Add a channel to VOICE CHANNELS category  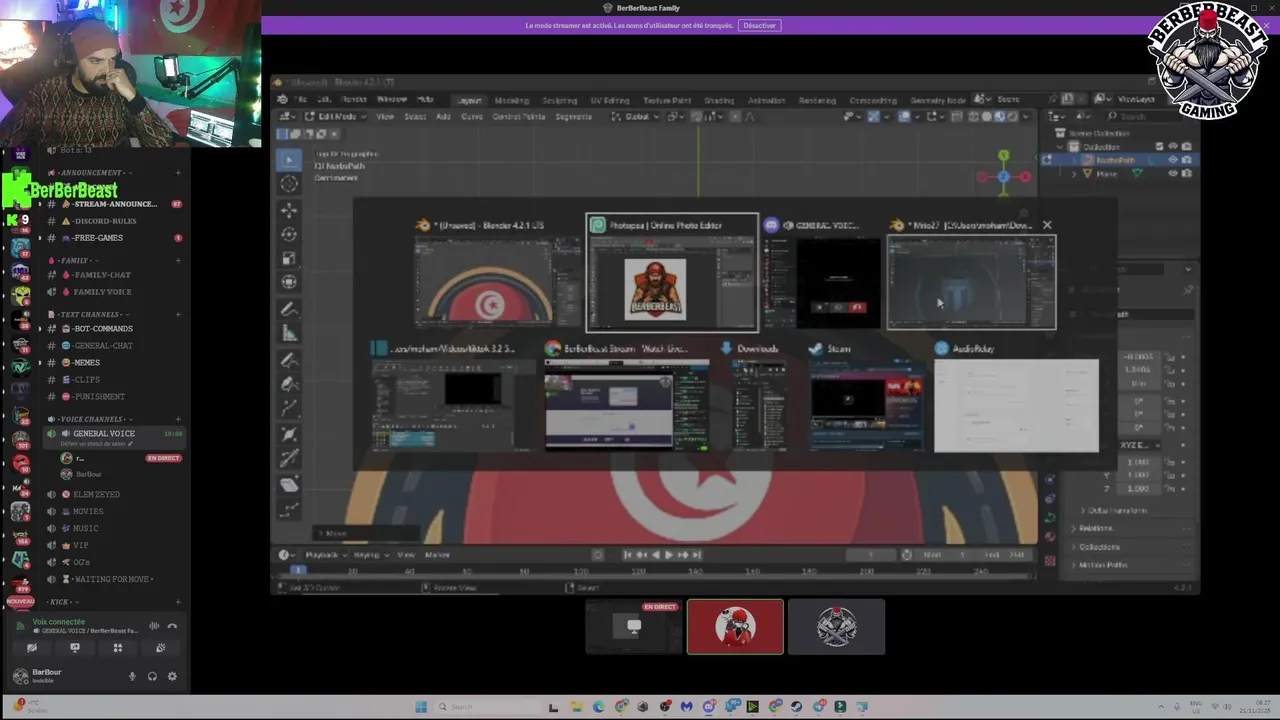tap(178, 419)
